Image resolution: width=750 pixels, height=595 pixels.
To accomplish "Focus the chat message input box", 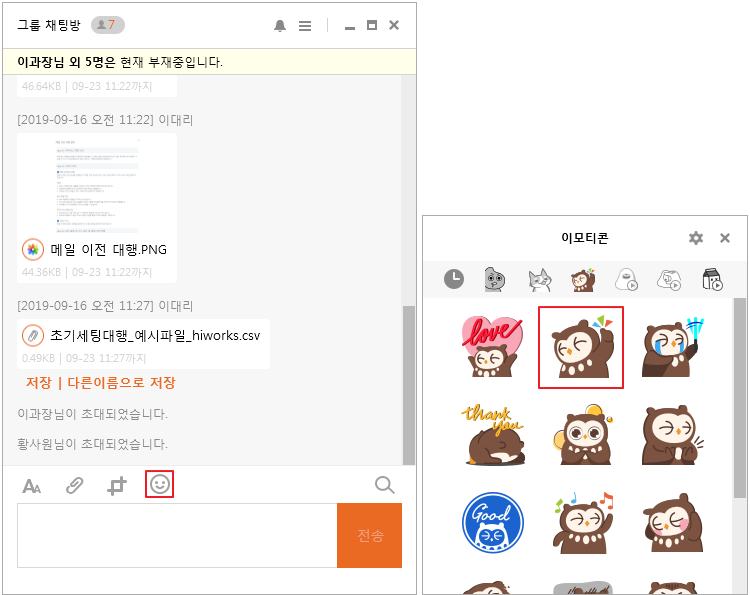I will coord(177,535).
